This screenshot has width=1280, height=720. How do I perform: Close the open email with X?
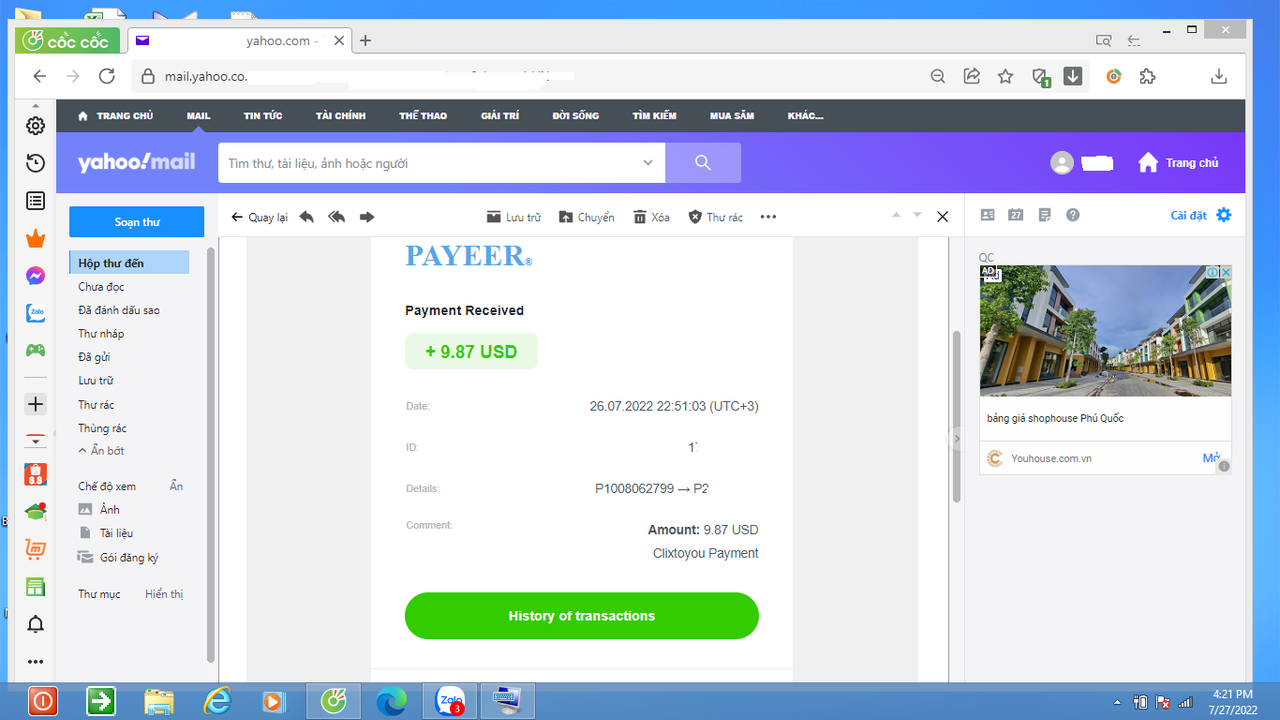942,216
